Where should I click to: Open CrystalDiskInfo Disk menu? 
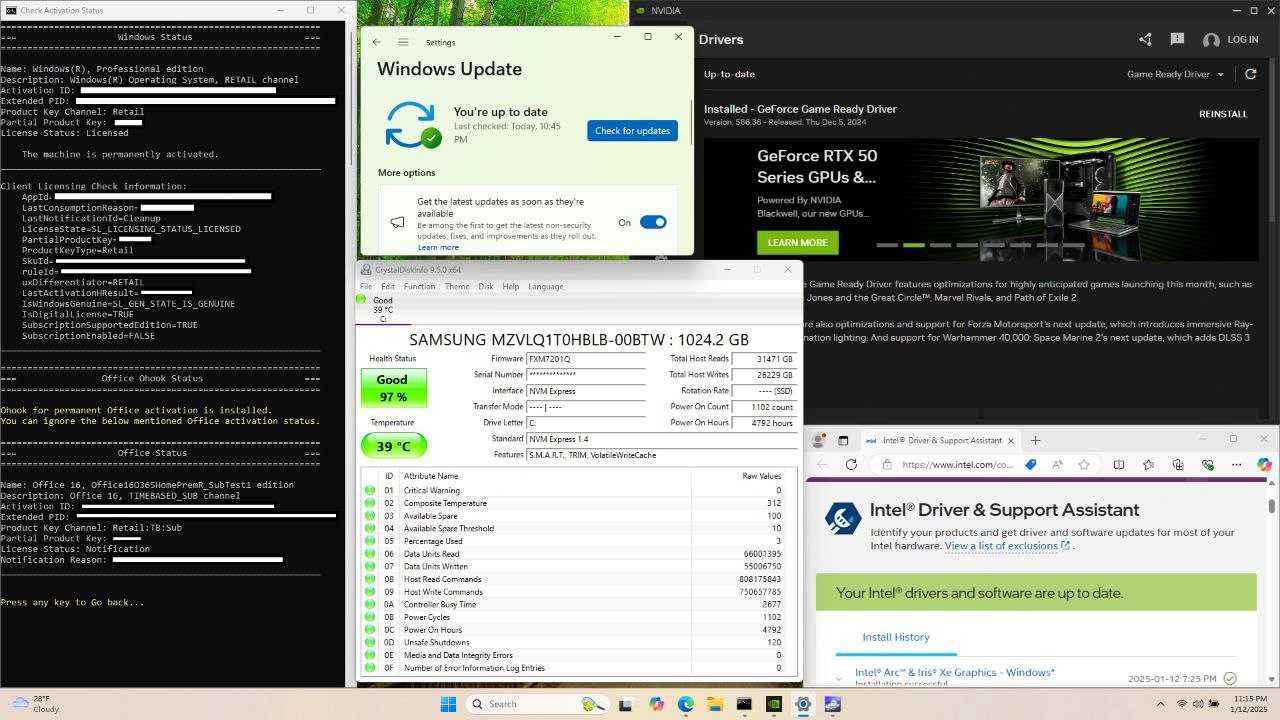[486, 286]
